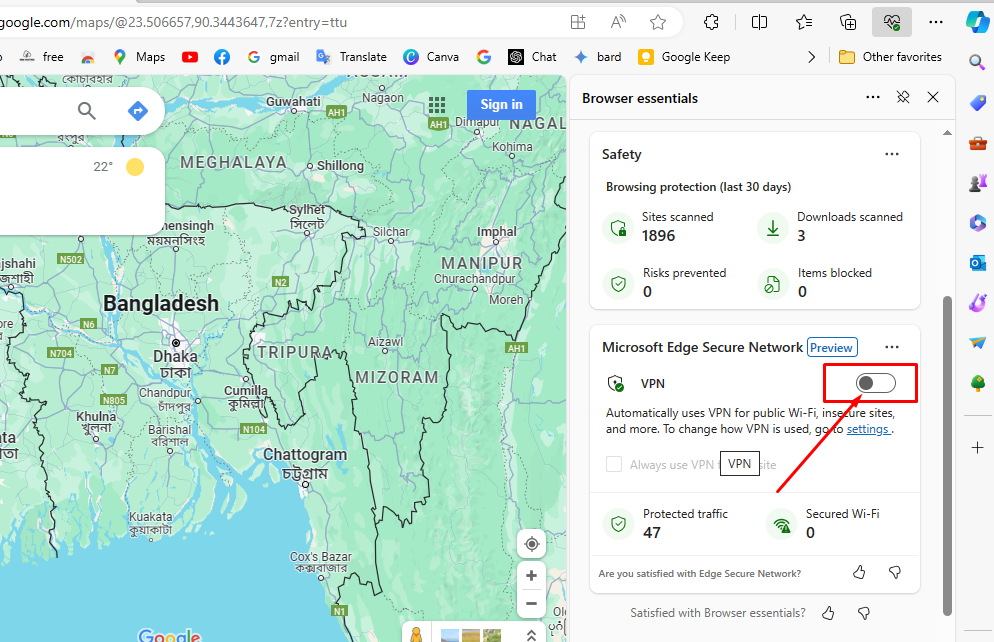Select the Translate favorite
Viewport: 994px width, 642px height.
[352, 57]
